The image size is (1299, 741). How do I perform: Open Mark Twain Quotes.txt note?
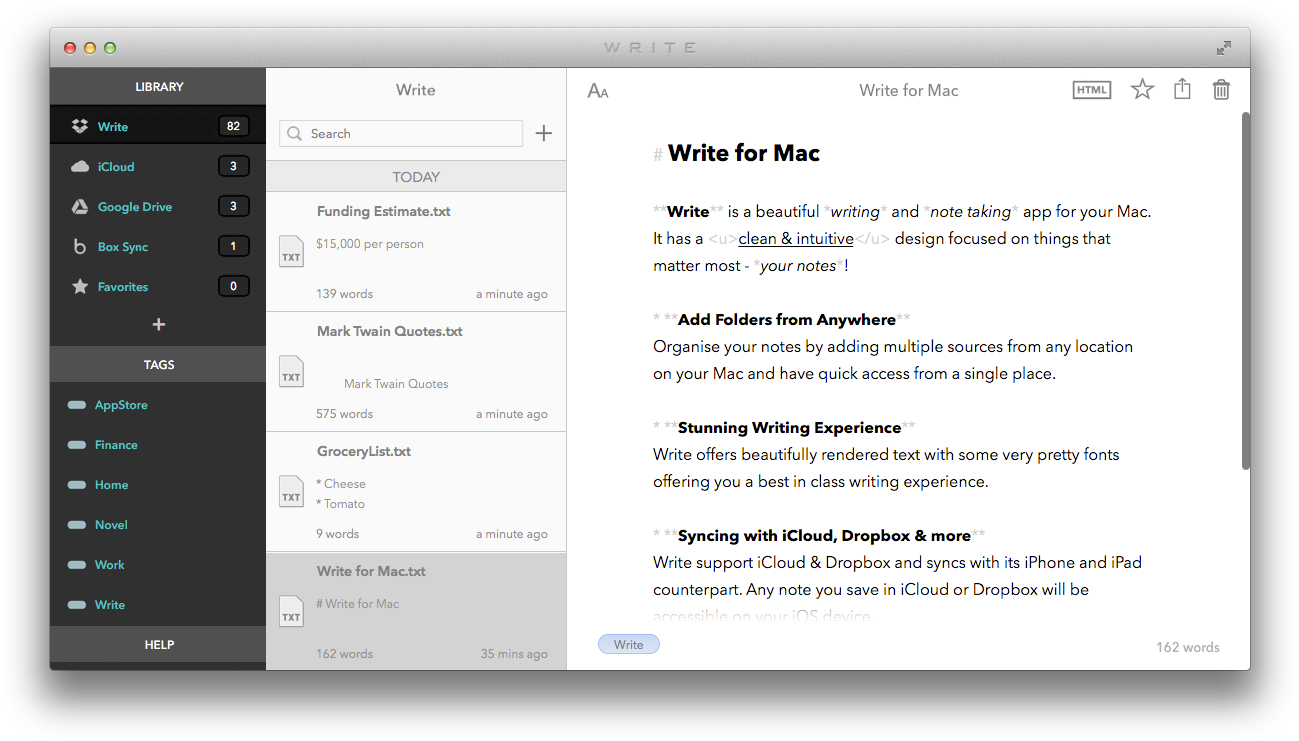[x=416, y=371]
